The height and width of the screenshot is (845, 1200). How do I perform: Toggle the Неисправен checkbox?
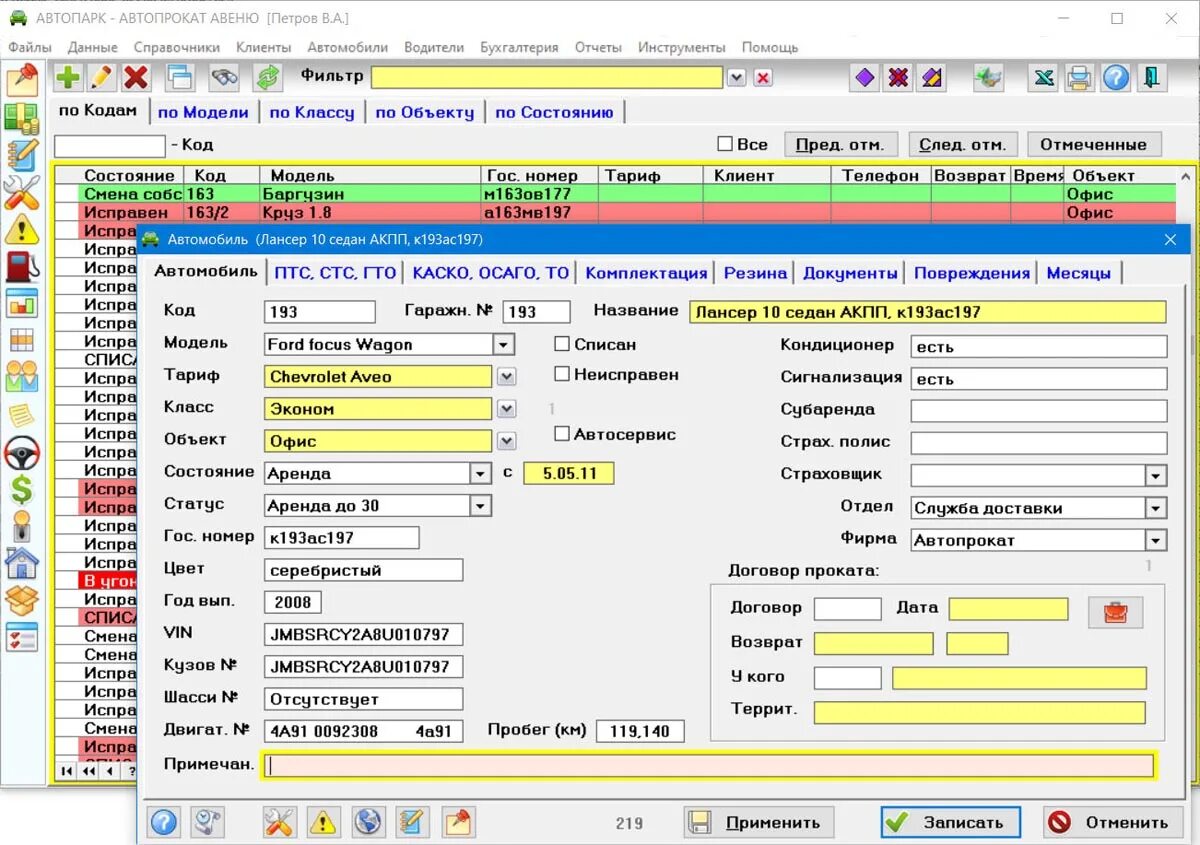click(x=563, y=374)
